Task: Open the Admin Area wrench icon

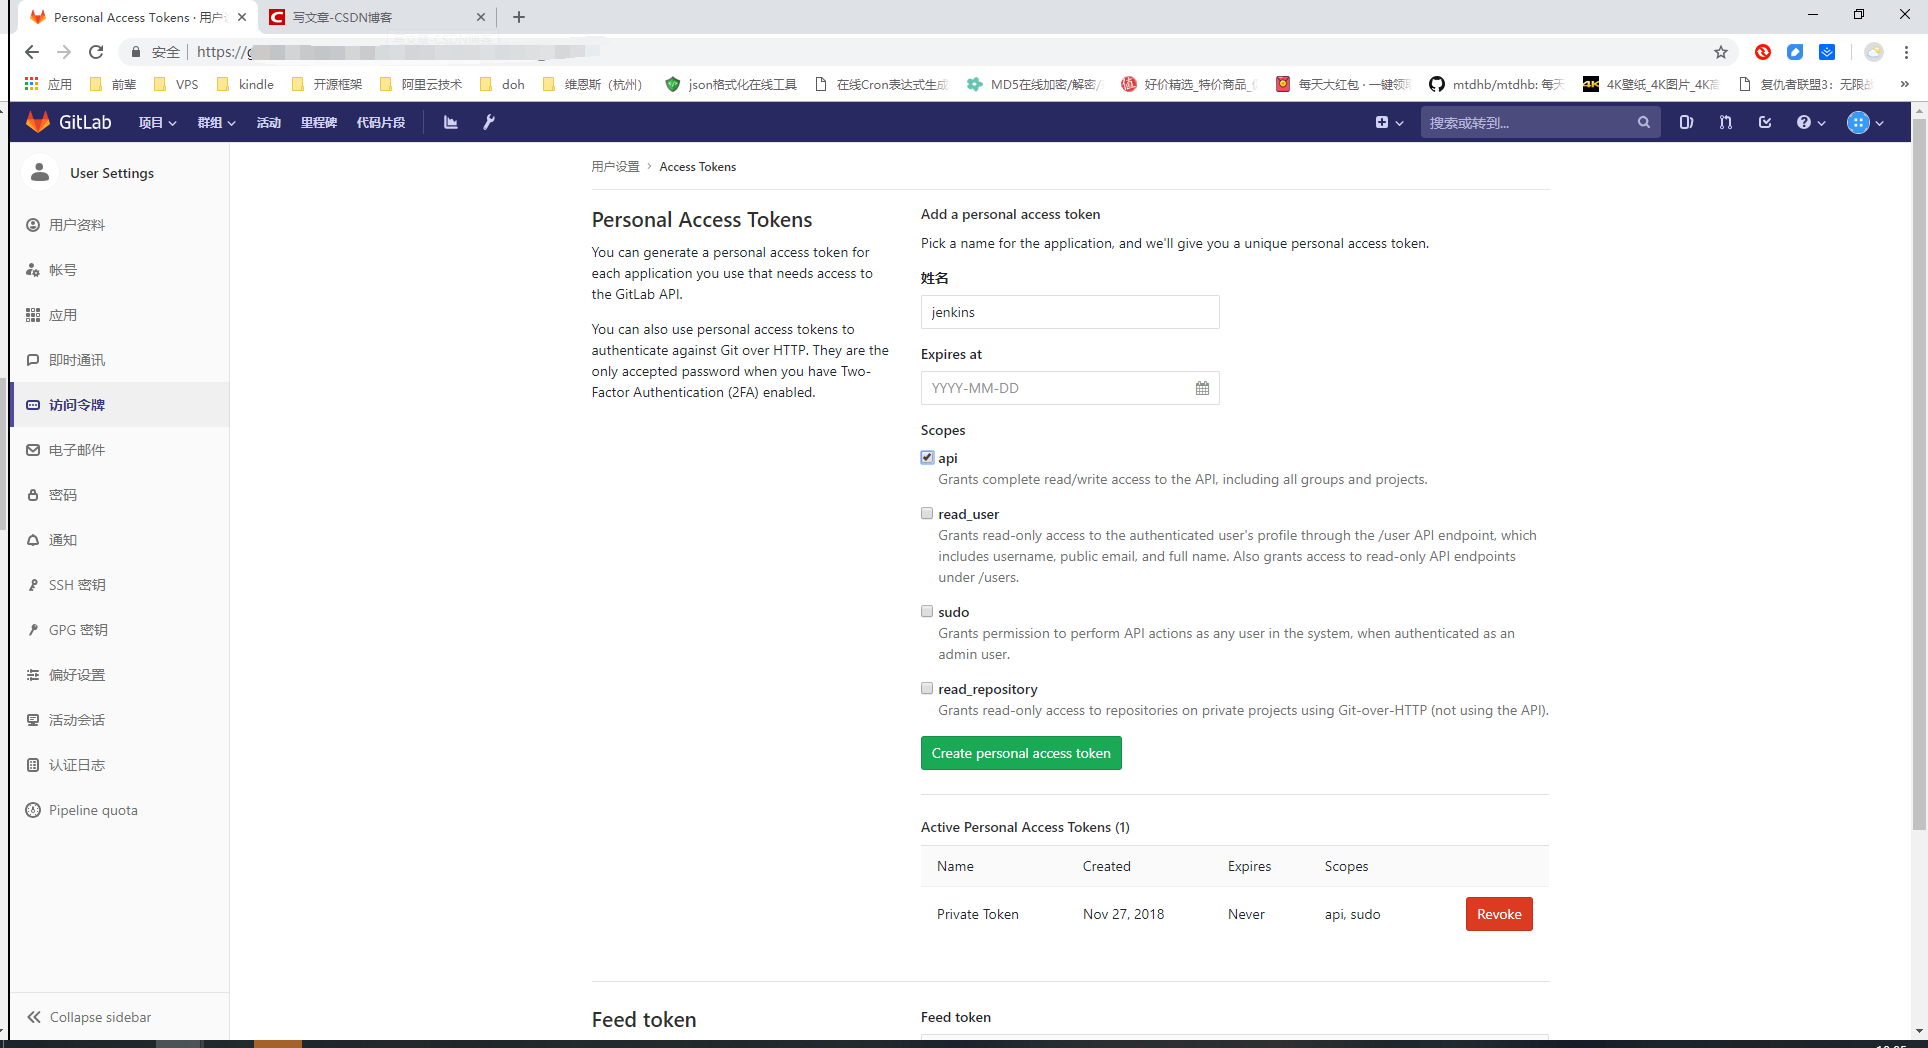Action: (x=489, y=122)
